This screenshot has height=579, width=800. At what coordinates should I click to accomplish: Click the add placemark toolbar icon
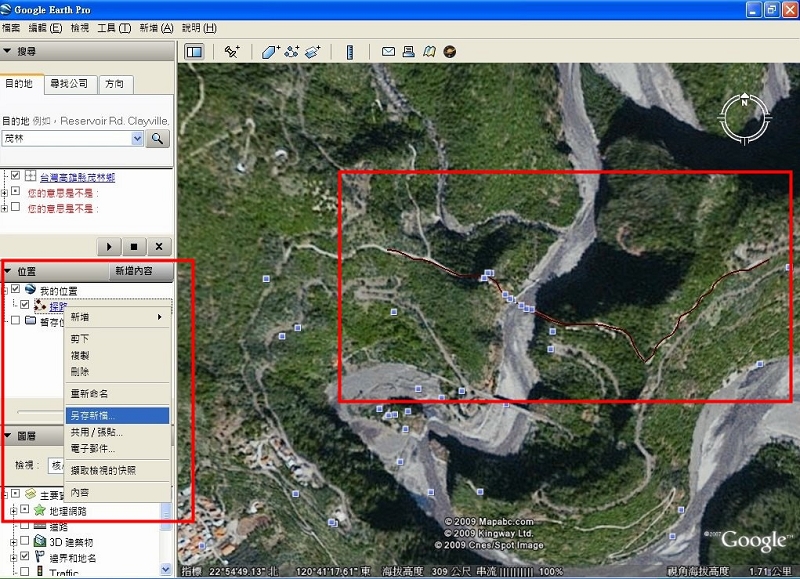tap(232, 51)
